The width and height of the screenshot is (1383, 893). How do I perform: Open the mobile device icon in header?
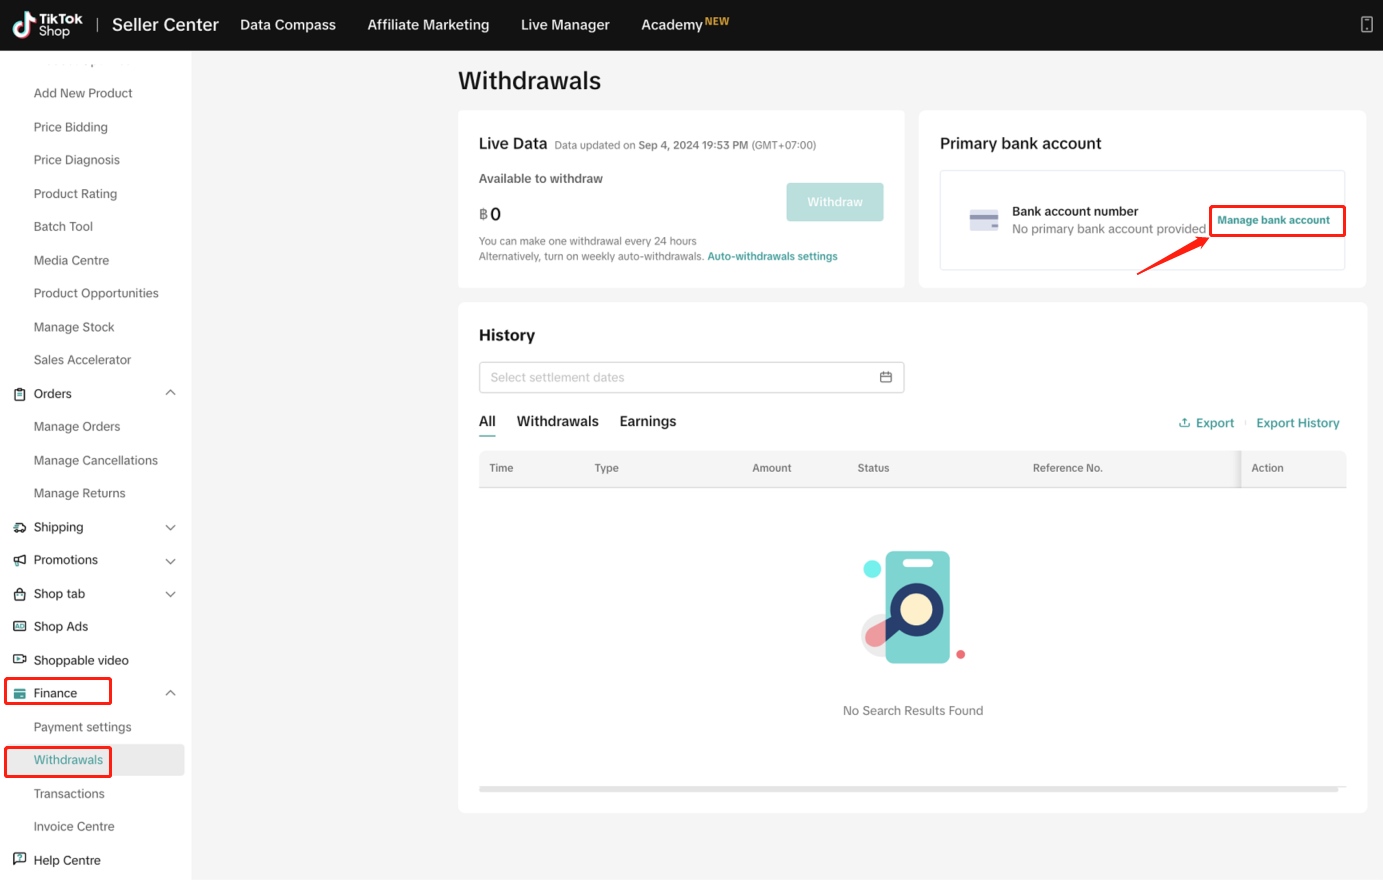point(1366,25)
